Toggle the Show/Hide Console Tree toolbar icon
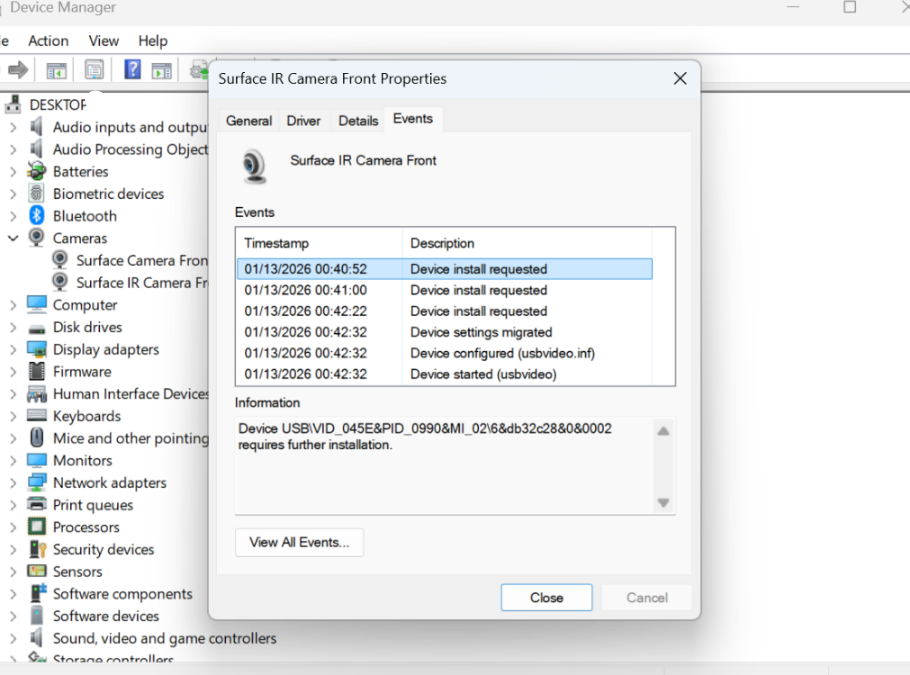This screenshot has width=910, height=675. [x=56, y=71]
